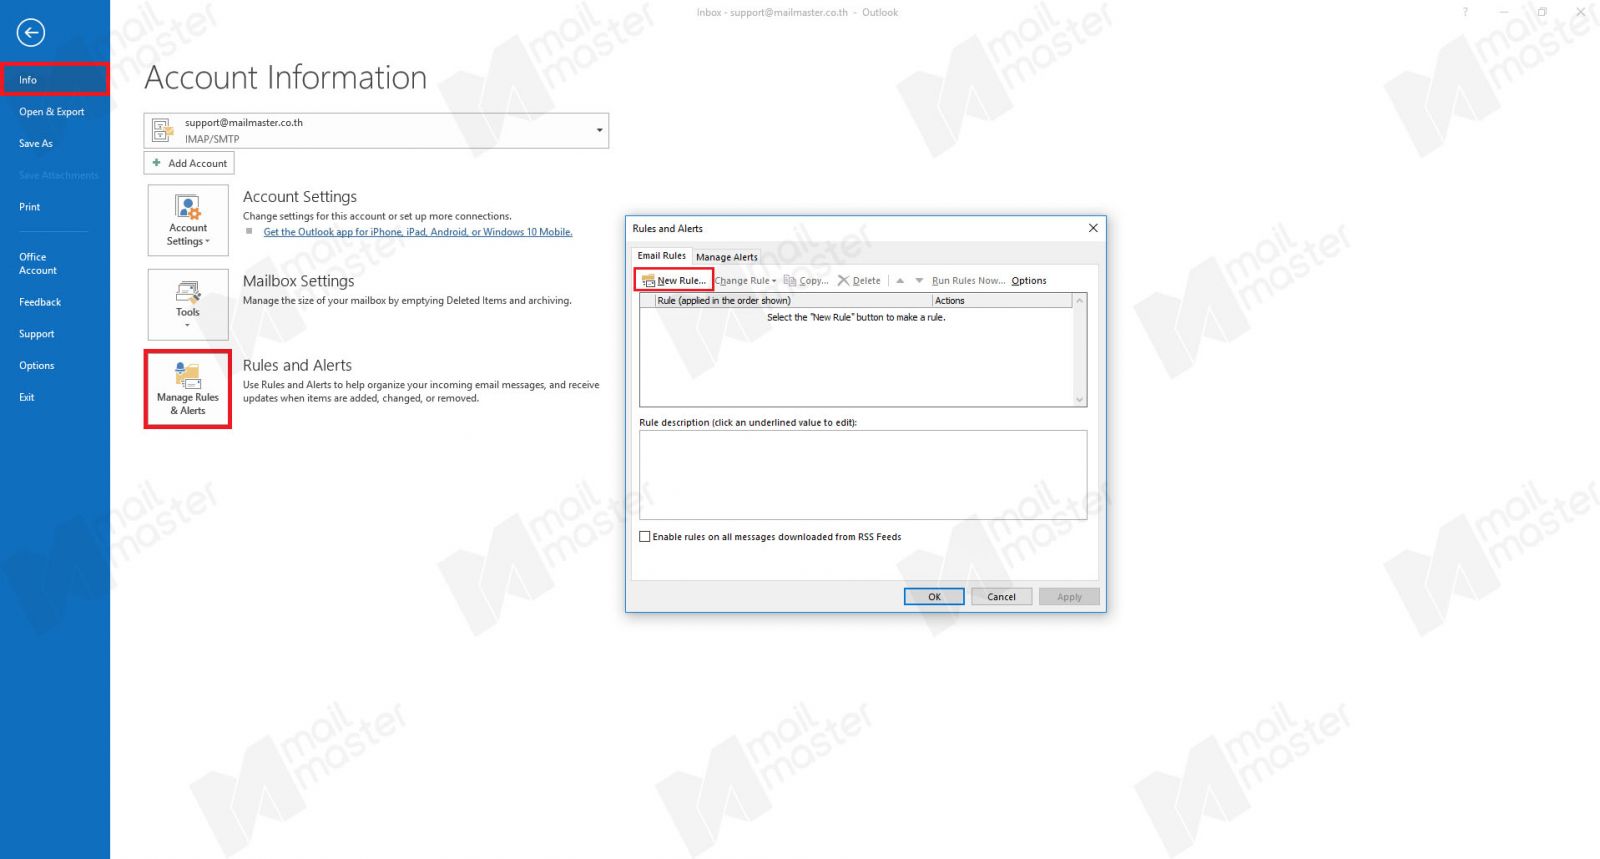
Task: Click Run Rules Now in the dialog
Action: click(968, 281)
